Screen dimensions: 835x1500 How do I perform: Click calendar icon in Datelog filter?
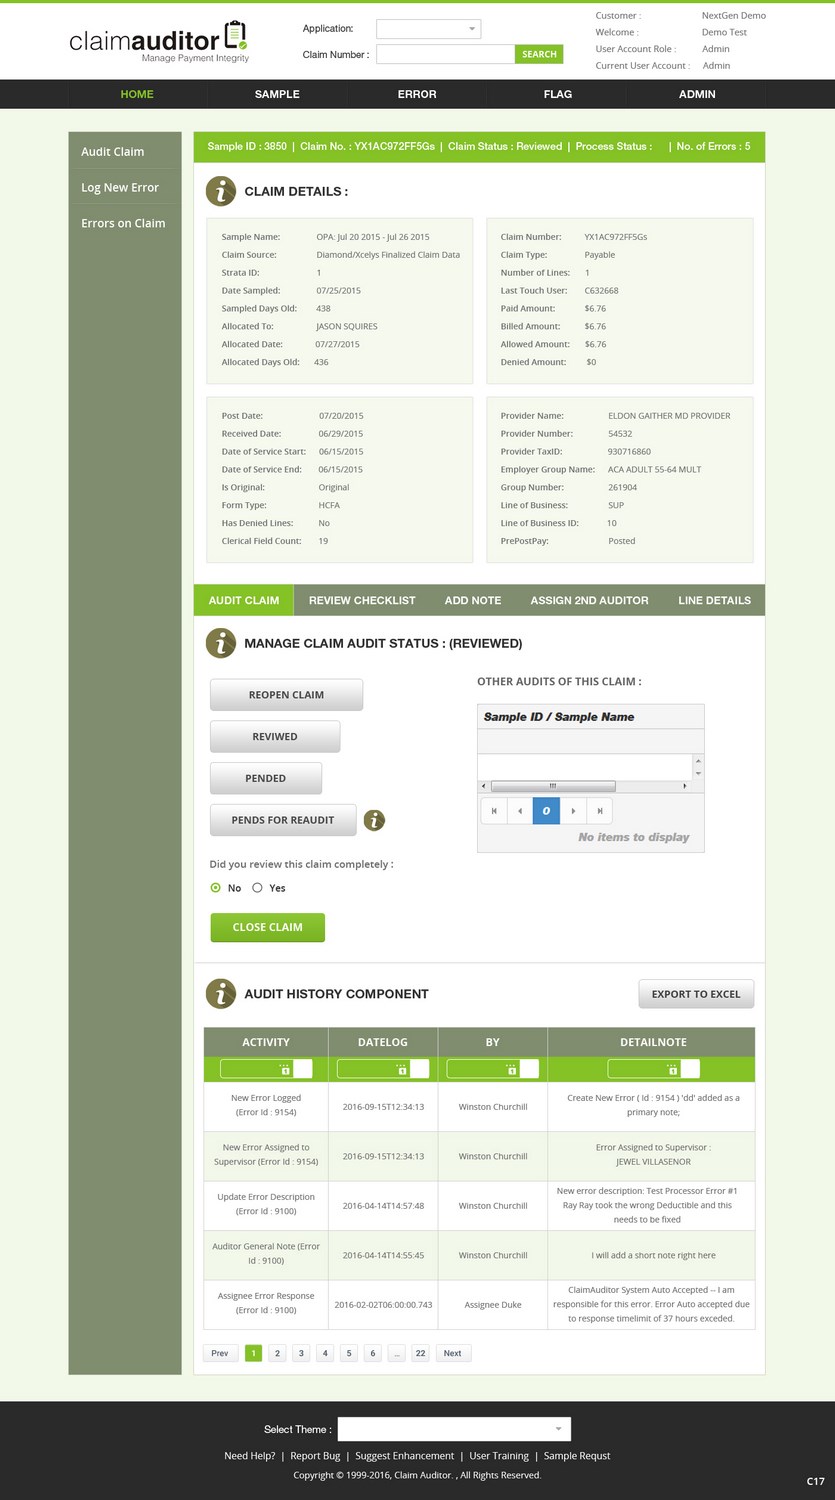click(402, 1069)
